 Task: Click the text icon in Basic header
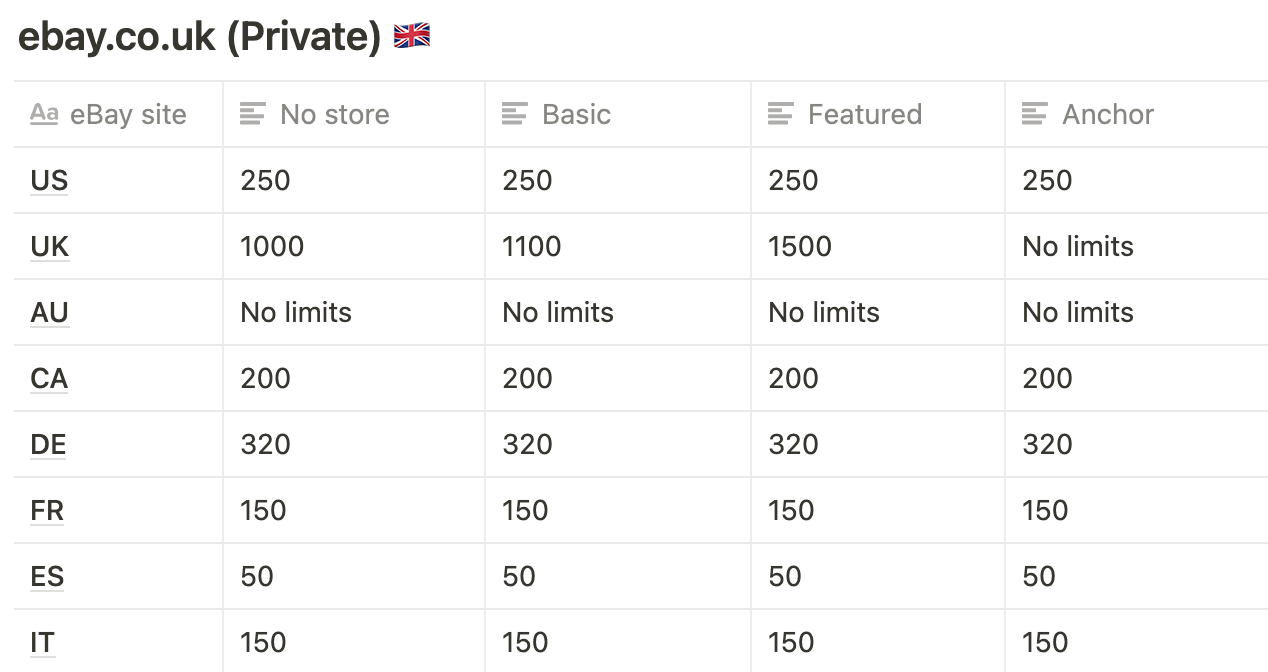click(x=515, y=114)
